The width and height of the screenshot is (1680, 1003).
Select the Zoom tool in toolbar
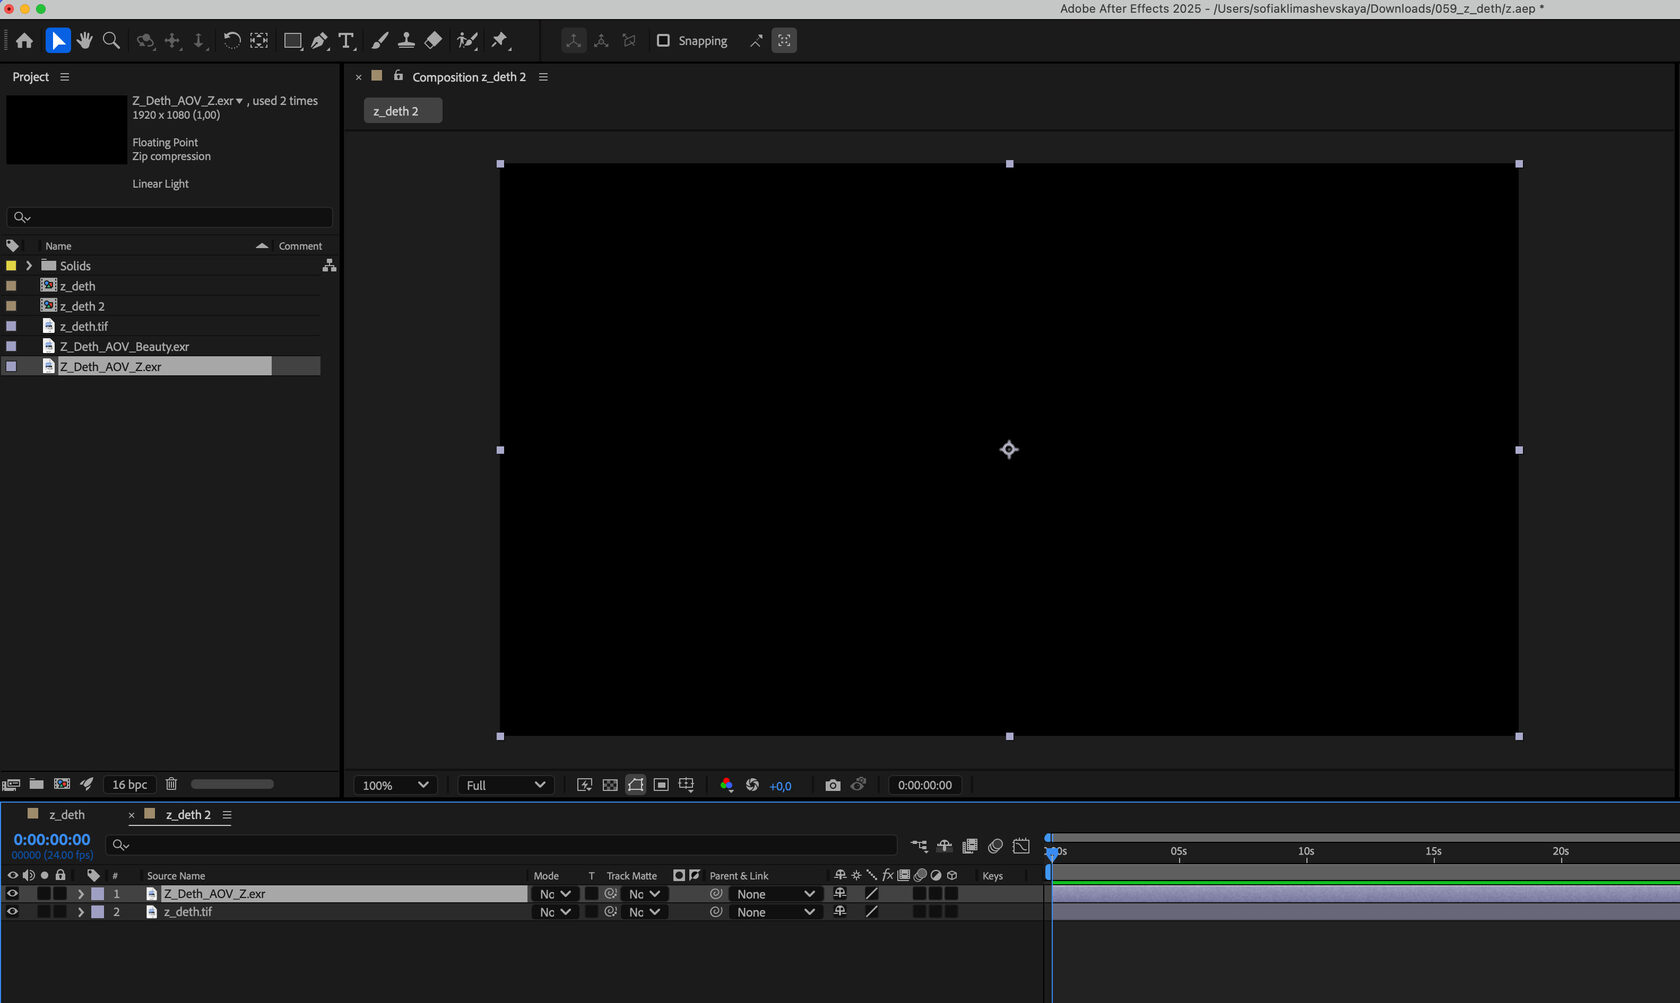[111, 41]
